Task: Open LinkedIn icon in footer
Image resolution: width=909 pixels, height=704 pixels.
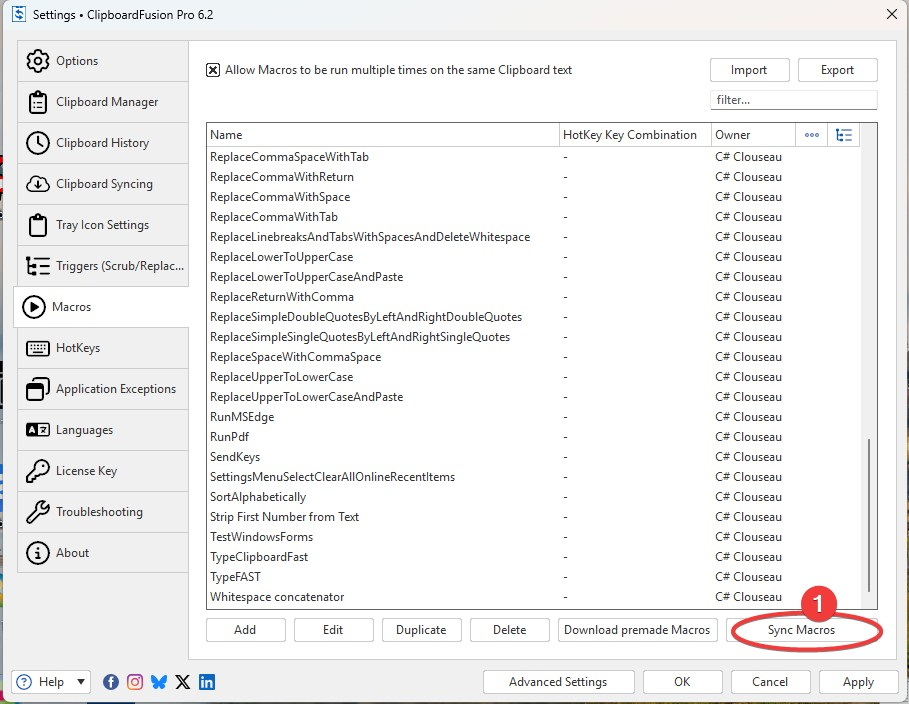Action: click(207, 682)
